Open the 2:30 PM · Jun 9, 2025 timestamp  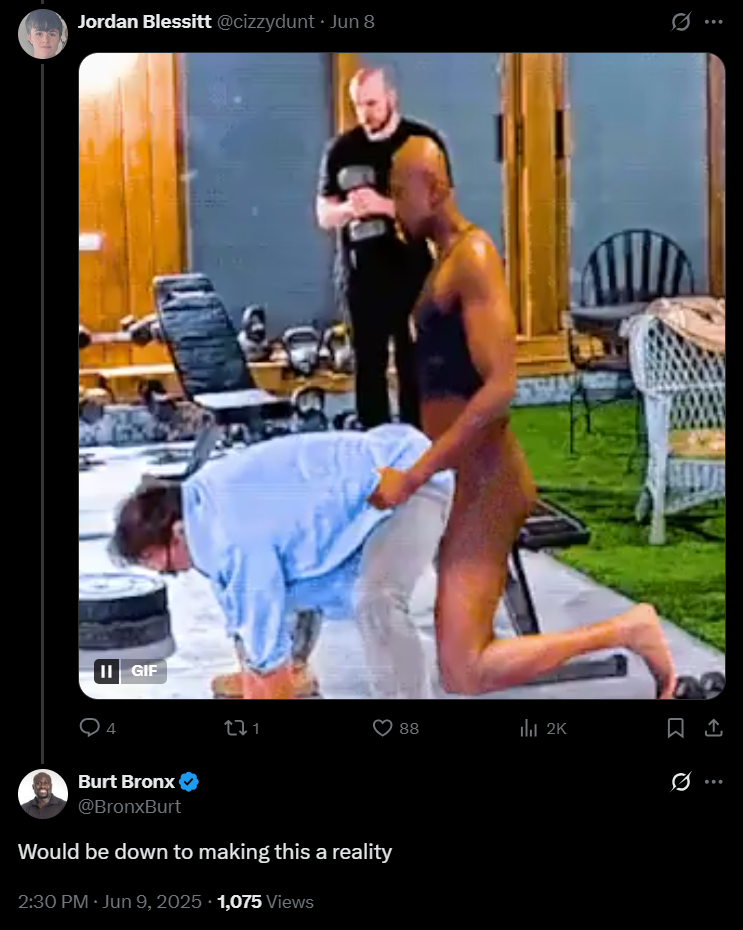point(110,902)
